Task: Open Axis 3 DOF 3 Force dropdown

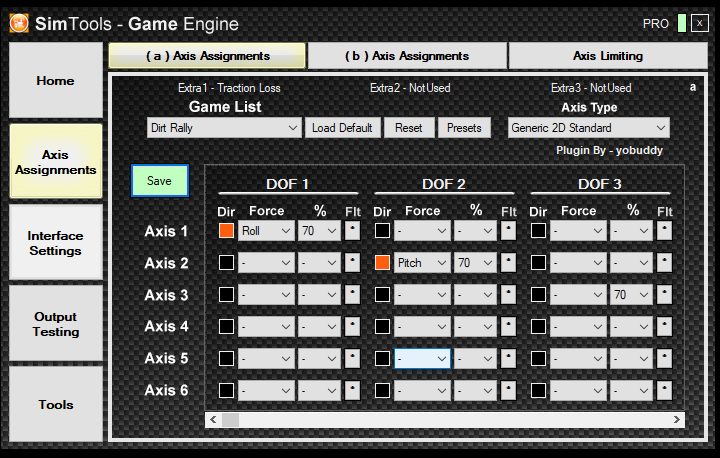Action: tap(579, 294)
